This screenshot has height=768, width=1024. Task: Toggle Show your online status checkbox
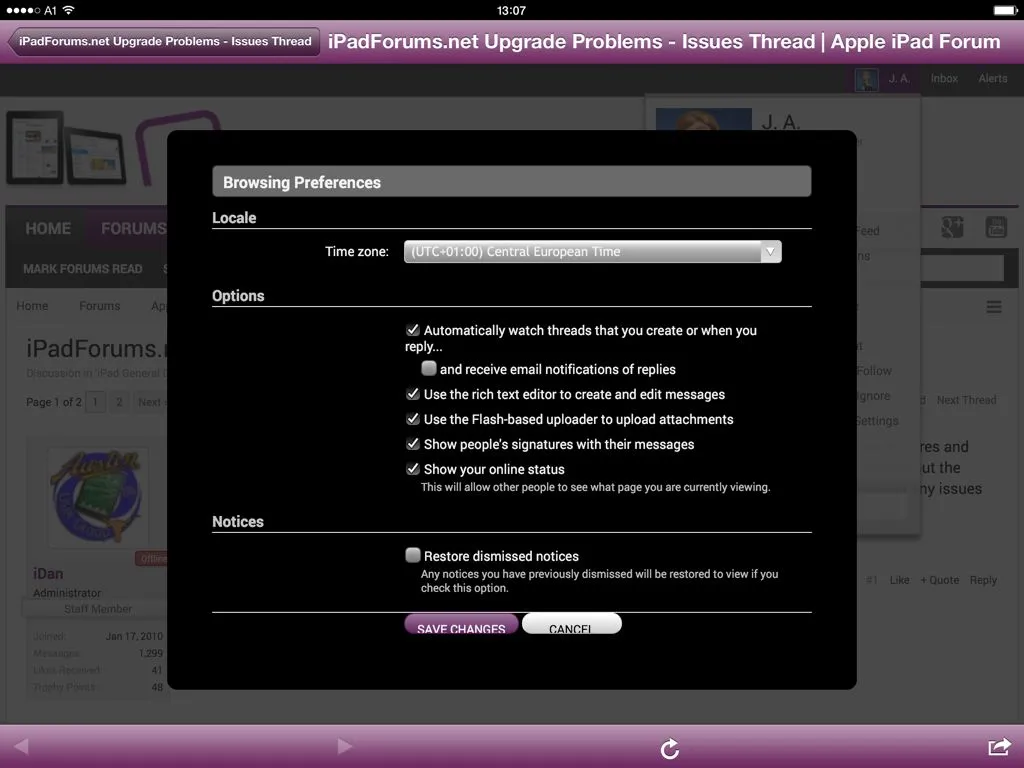click(413, 469)
